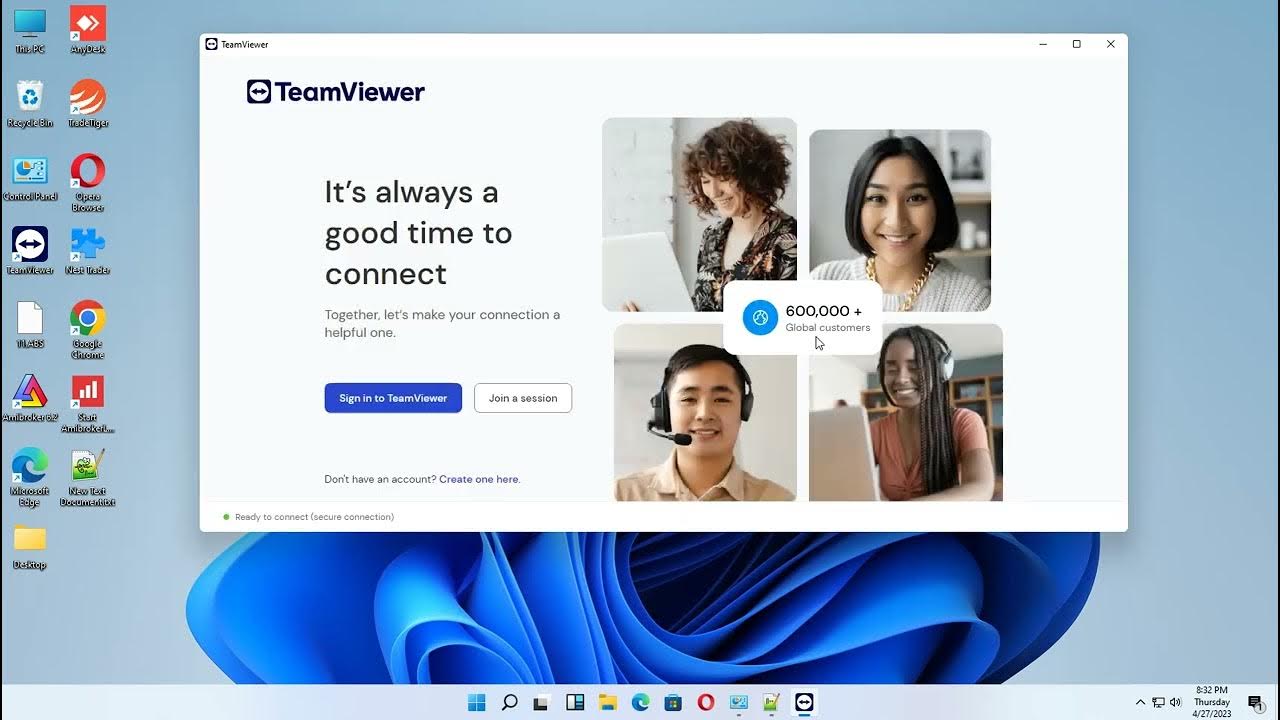1280x720 pixels.
Task: Select the Control Panel desktop icon
Action: 30,178
